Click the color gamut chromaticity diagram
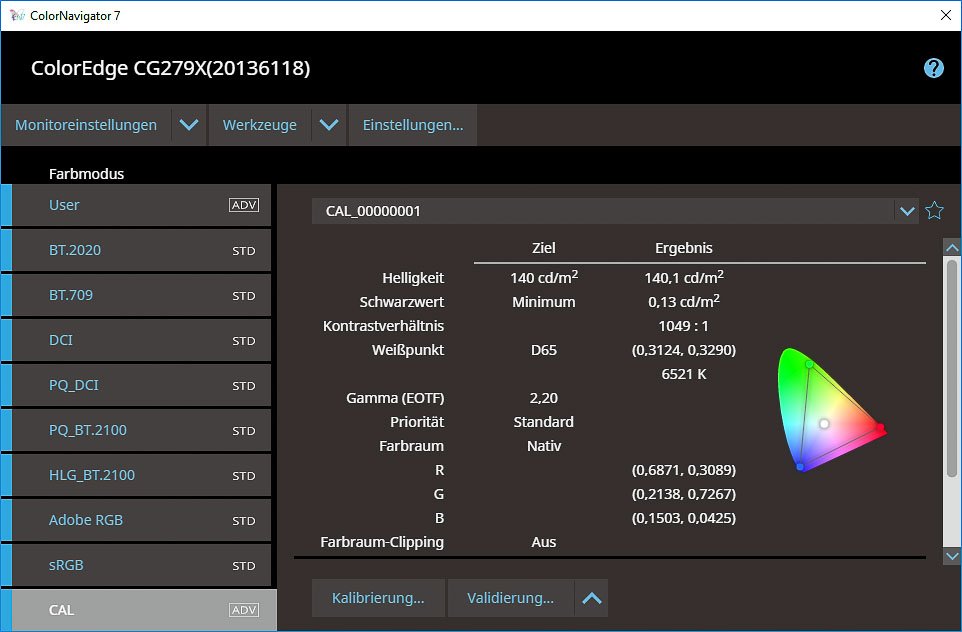The height and width of the screenshot is (632, 962). point(831,409)
